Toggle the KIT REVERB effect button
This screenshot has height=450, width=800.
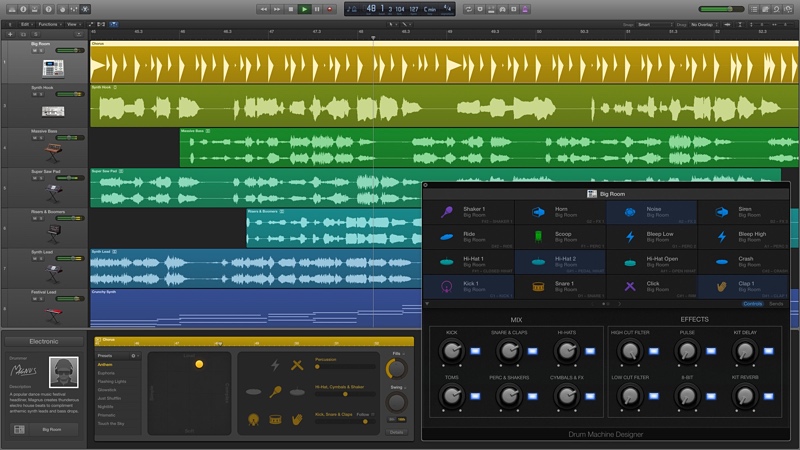[x=768, y=397]
